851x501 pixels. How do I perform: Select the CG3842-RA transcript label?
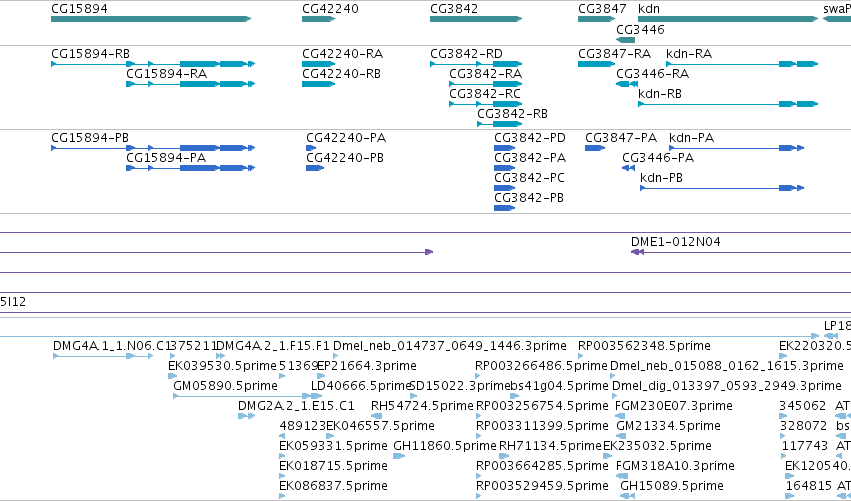[485, 74]
